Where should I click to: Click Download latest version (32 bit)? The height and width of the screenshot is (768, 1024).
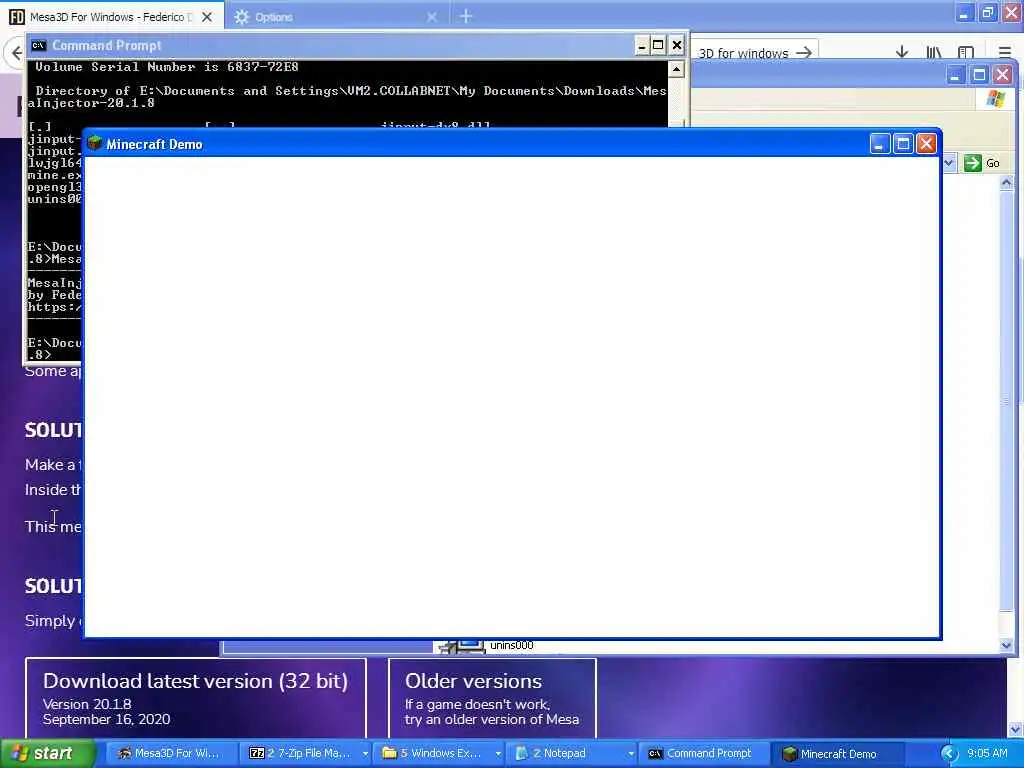click(196, 698)
